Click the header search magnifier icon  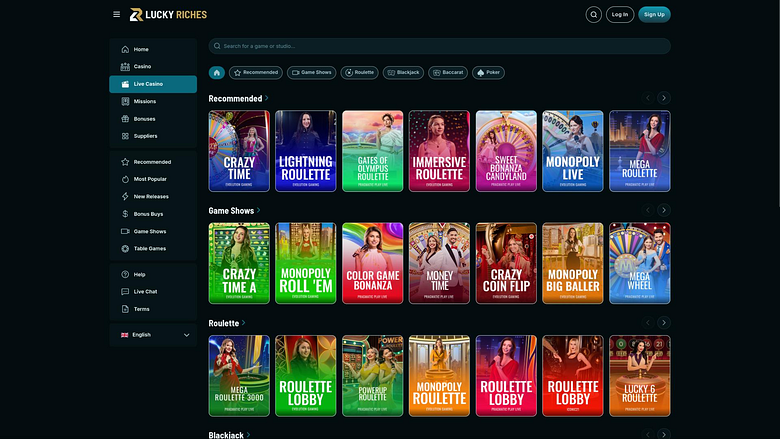593,14
